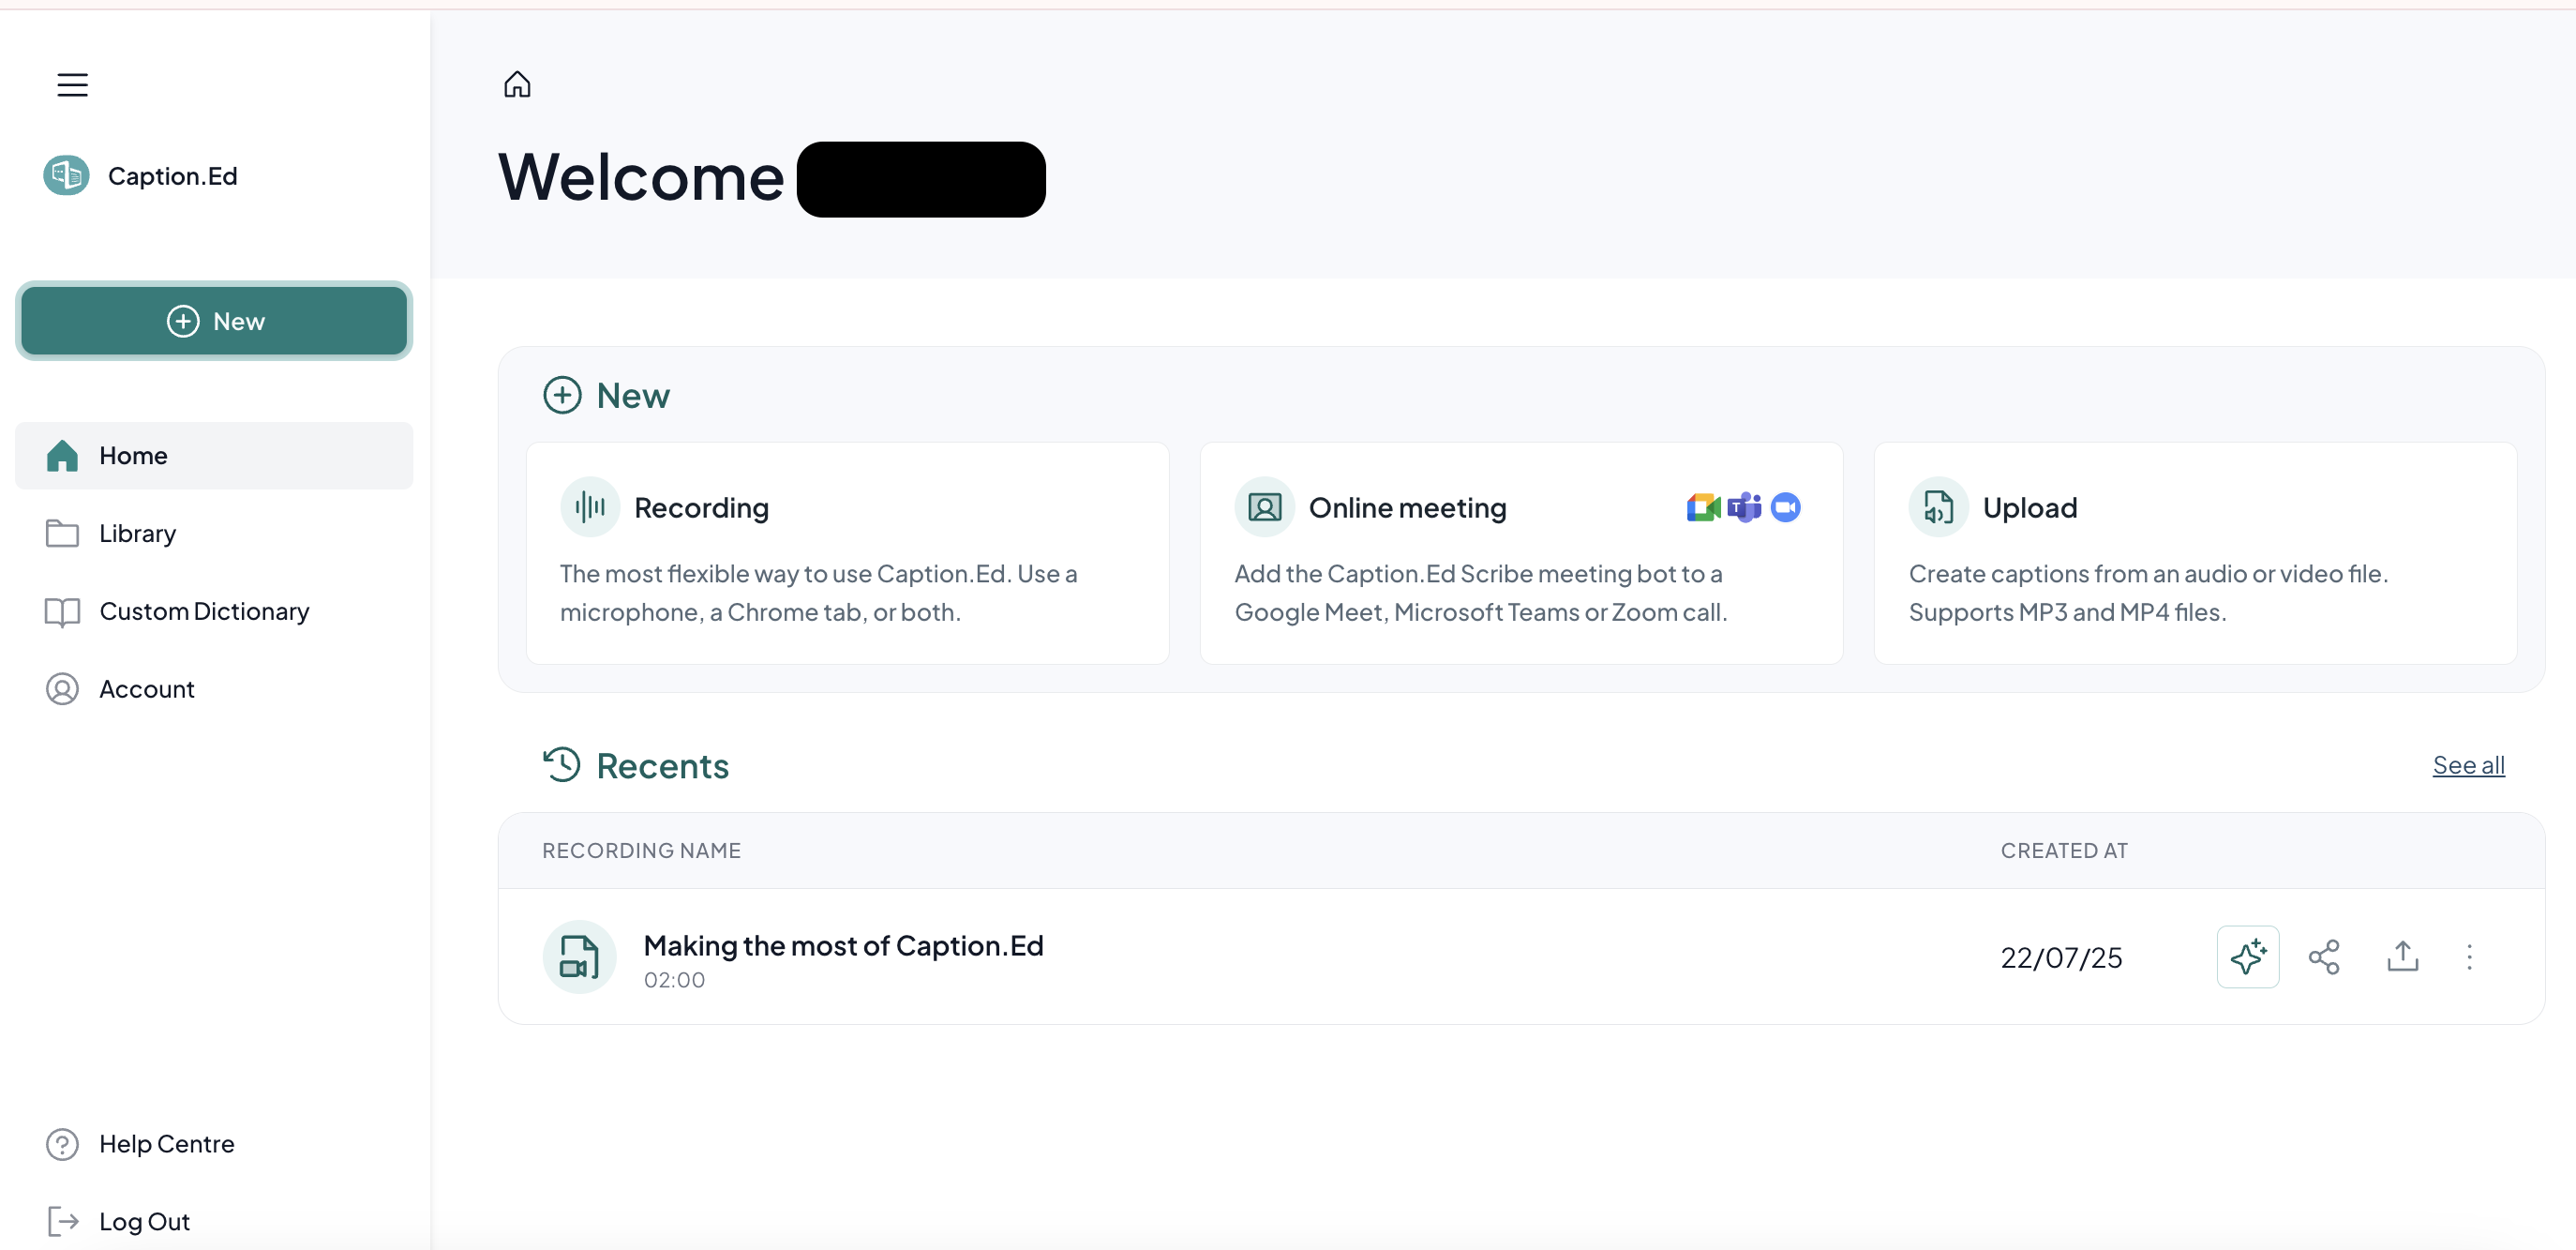Click the Caption.Ed logo icon
Viewport: 2576px width, 1250px height.
67,176
